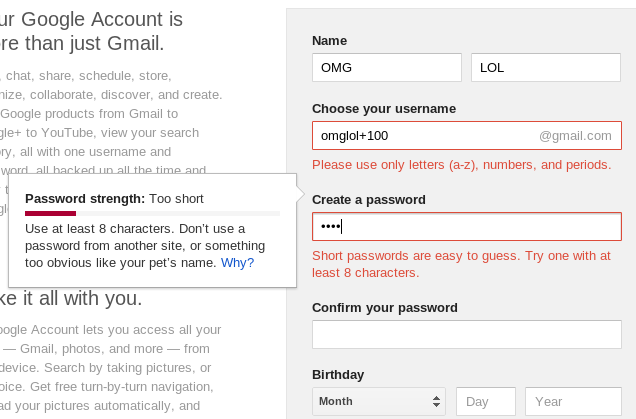
Task: Click the @gmail.com suffix text
Action: click(x=575, y=135)
